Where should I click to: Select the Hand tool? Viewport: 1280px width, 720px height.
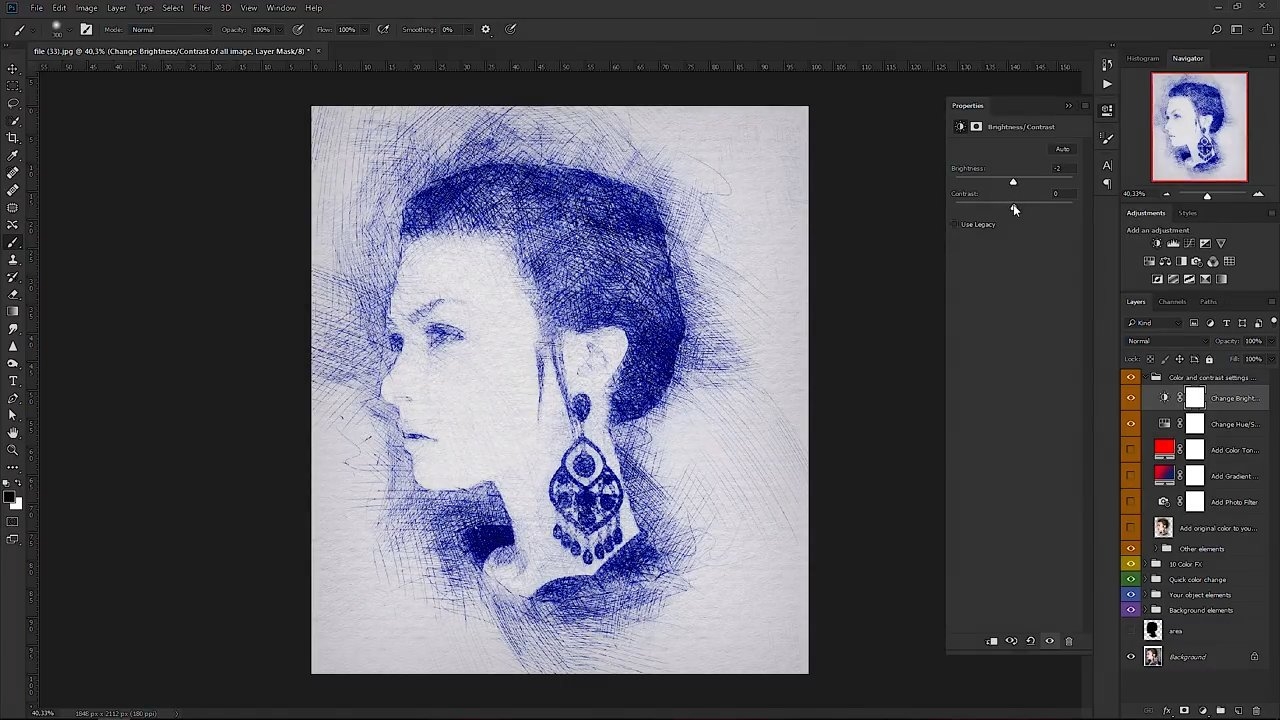point(13,433)
